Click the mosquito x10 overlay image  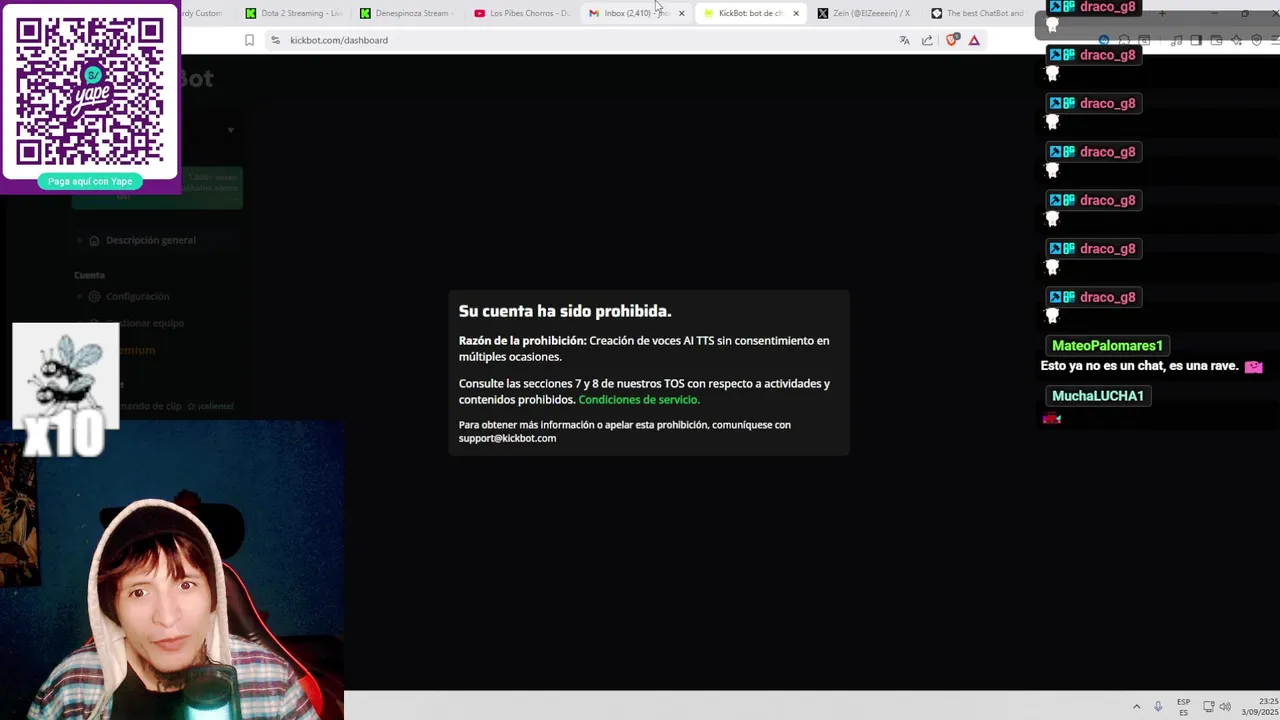[66, 388]
